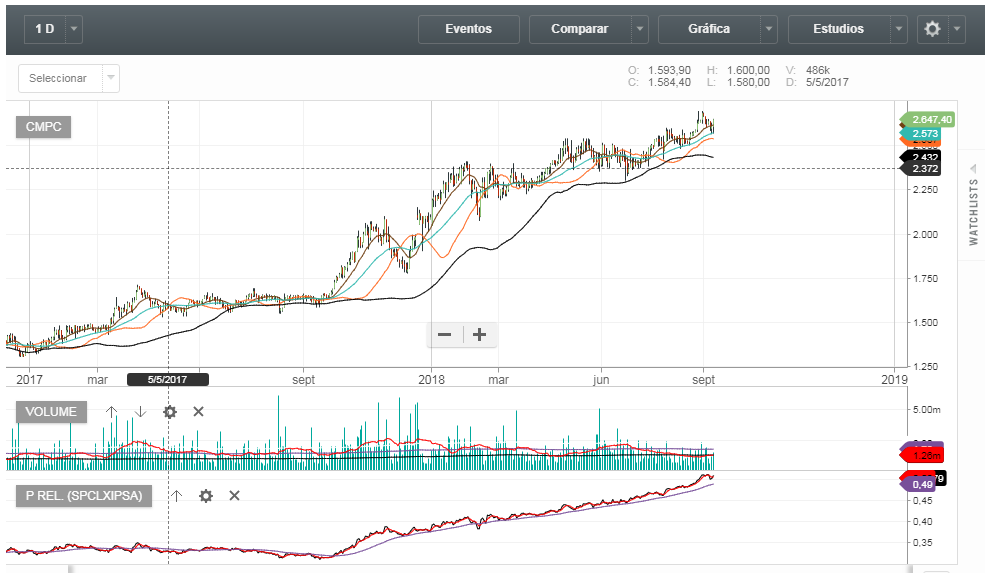The height and width of the screenshot is (573, 985).
Task: Click the CMPC symbol label
Action: [x=43, y=127]
